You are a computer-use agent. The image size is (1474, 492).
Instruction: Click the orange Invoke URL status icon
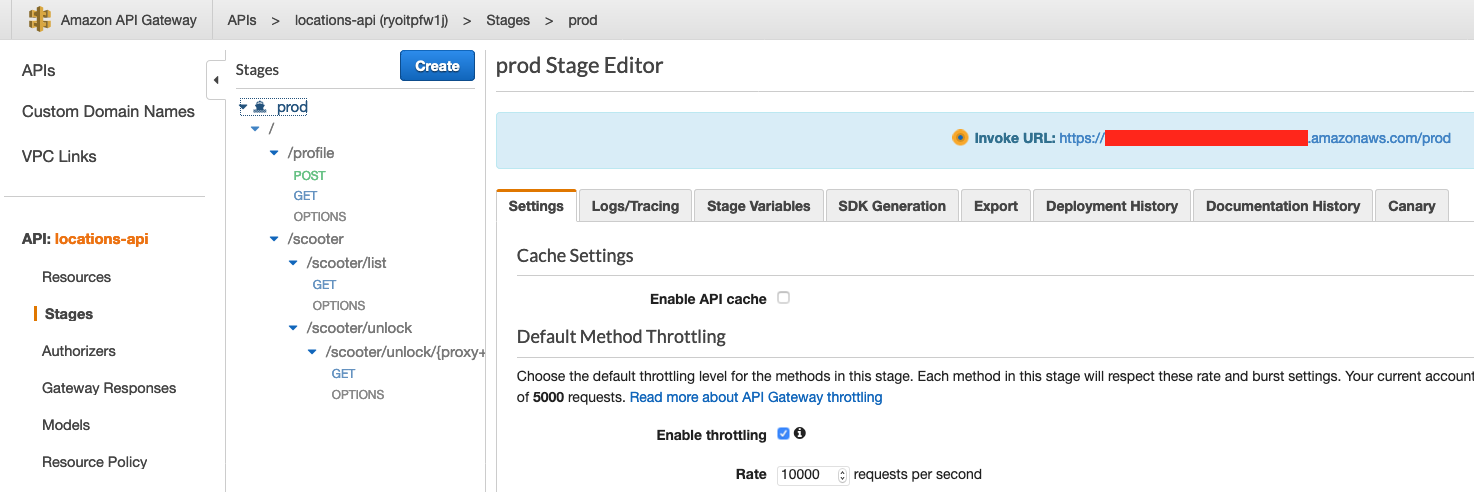[x=960, y=138]
